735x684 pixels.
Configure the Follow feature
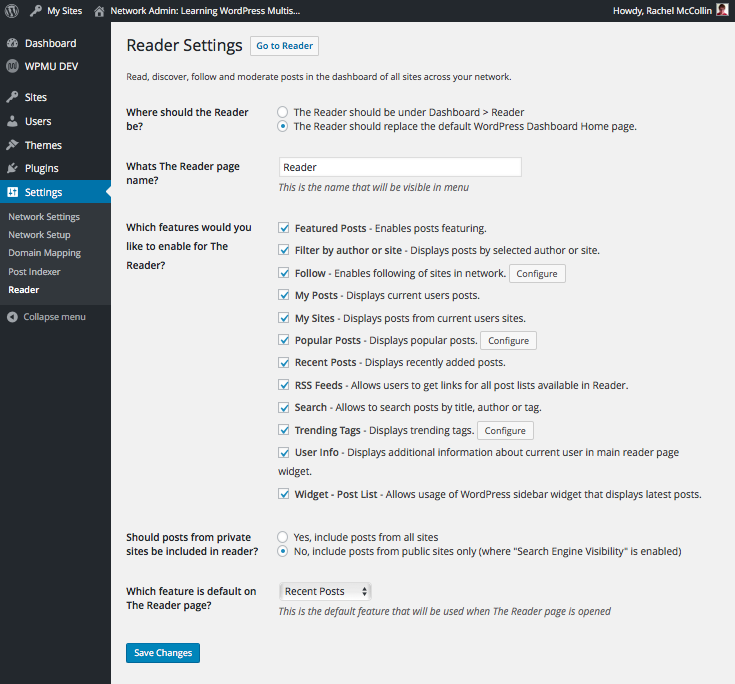pyautogui.click(x=537, y=273)
